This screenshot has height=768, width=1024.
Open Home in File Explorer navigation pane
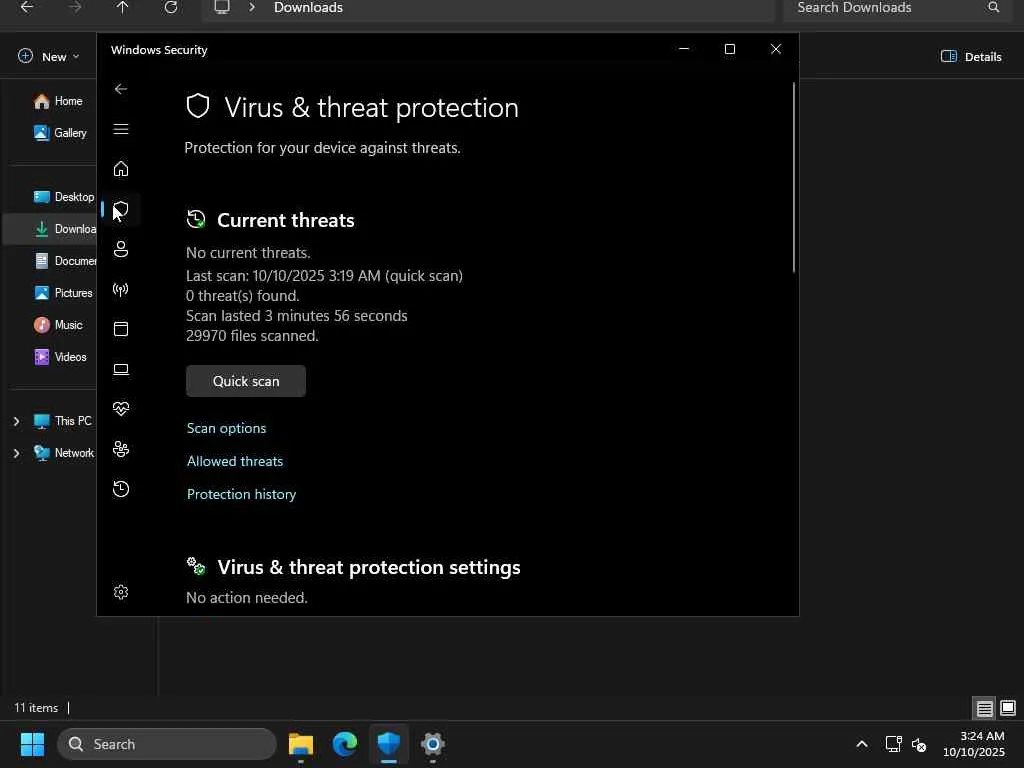click(58, 101)
